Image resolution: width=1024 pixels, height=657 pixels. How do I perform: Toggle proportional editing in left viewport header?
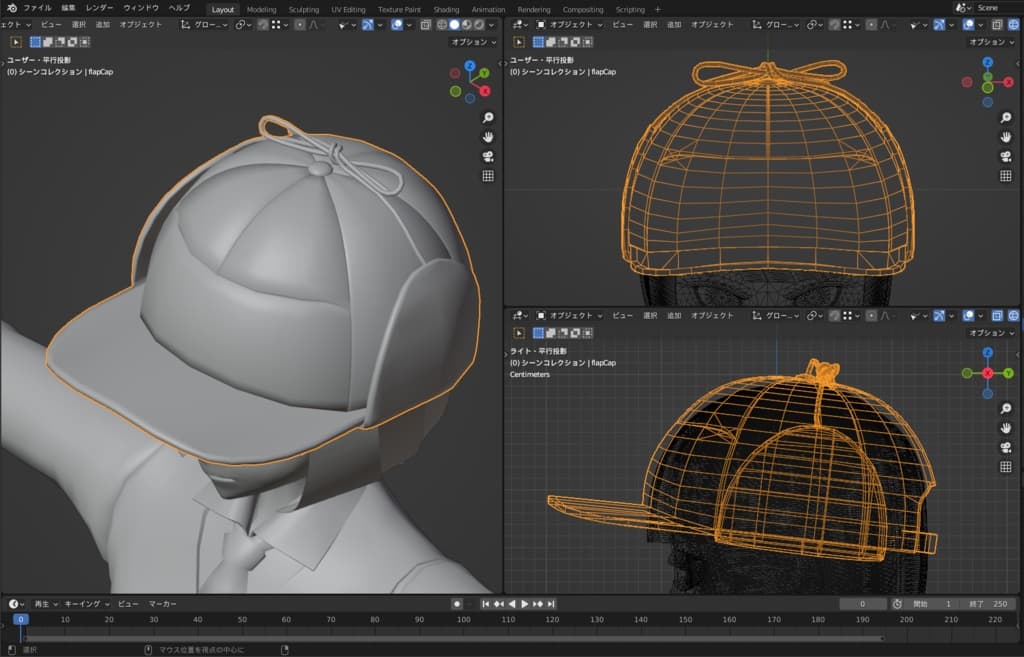(x=299, y=24)
